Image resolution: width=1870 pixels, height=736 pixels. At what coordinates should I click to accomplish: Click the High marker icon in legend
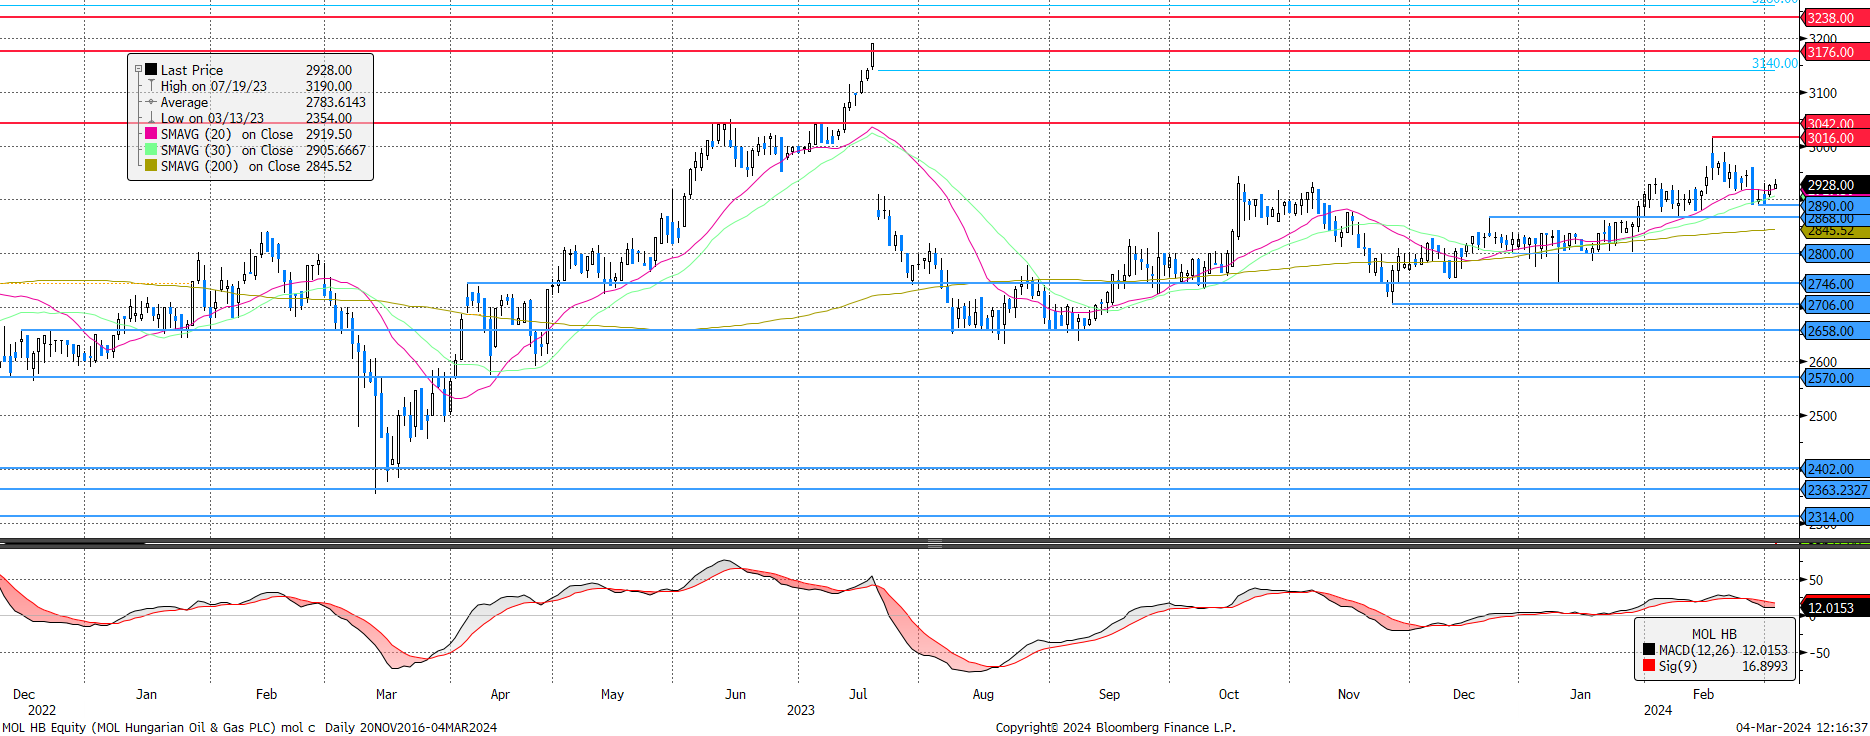point(151,86)
